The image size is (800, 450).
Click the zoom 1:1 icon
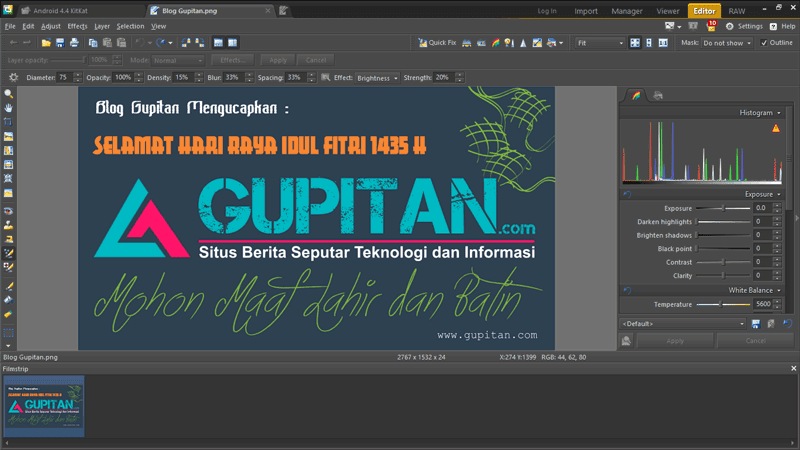pos(663,43)
